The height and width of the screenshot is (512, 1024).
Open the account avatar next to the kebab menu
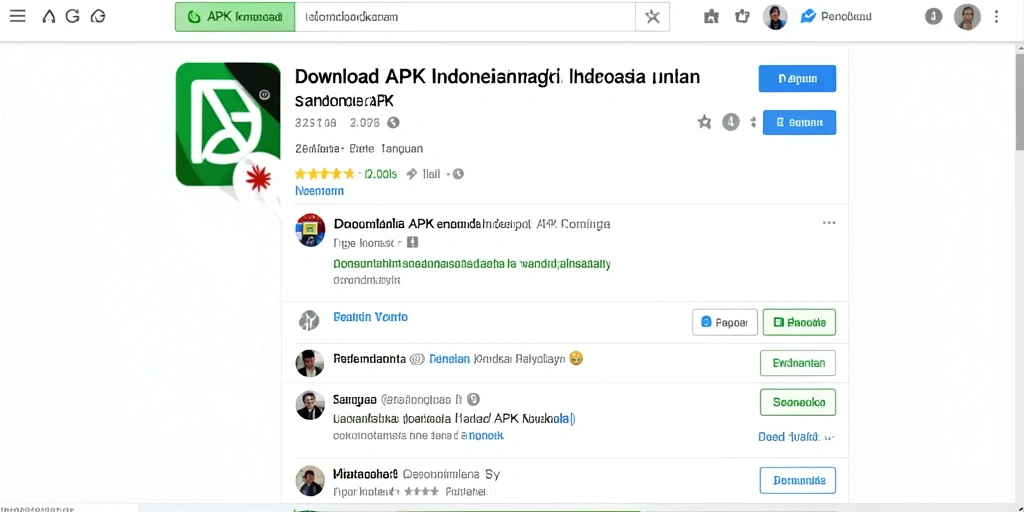click(967, 17)
